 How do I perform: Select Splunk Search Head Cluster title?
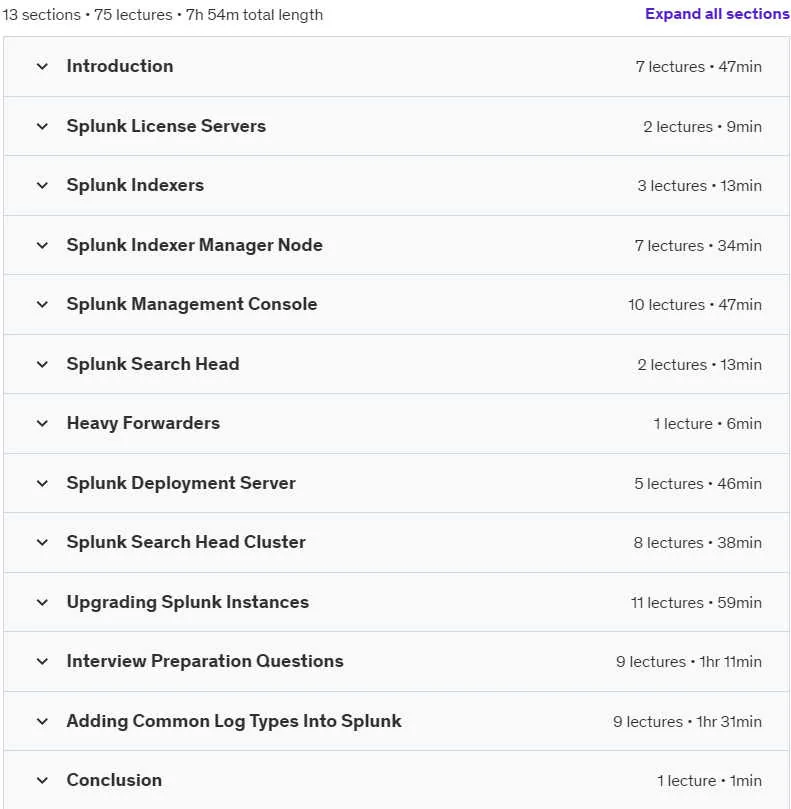186,542
